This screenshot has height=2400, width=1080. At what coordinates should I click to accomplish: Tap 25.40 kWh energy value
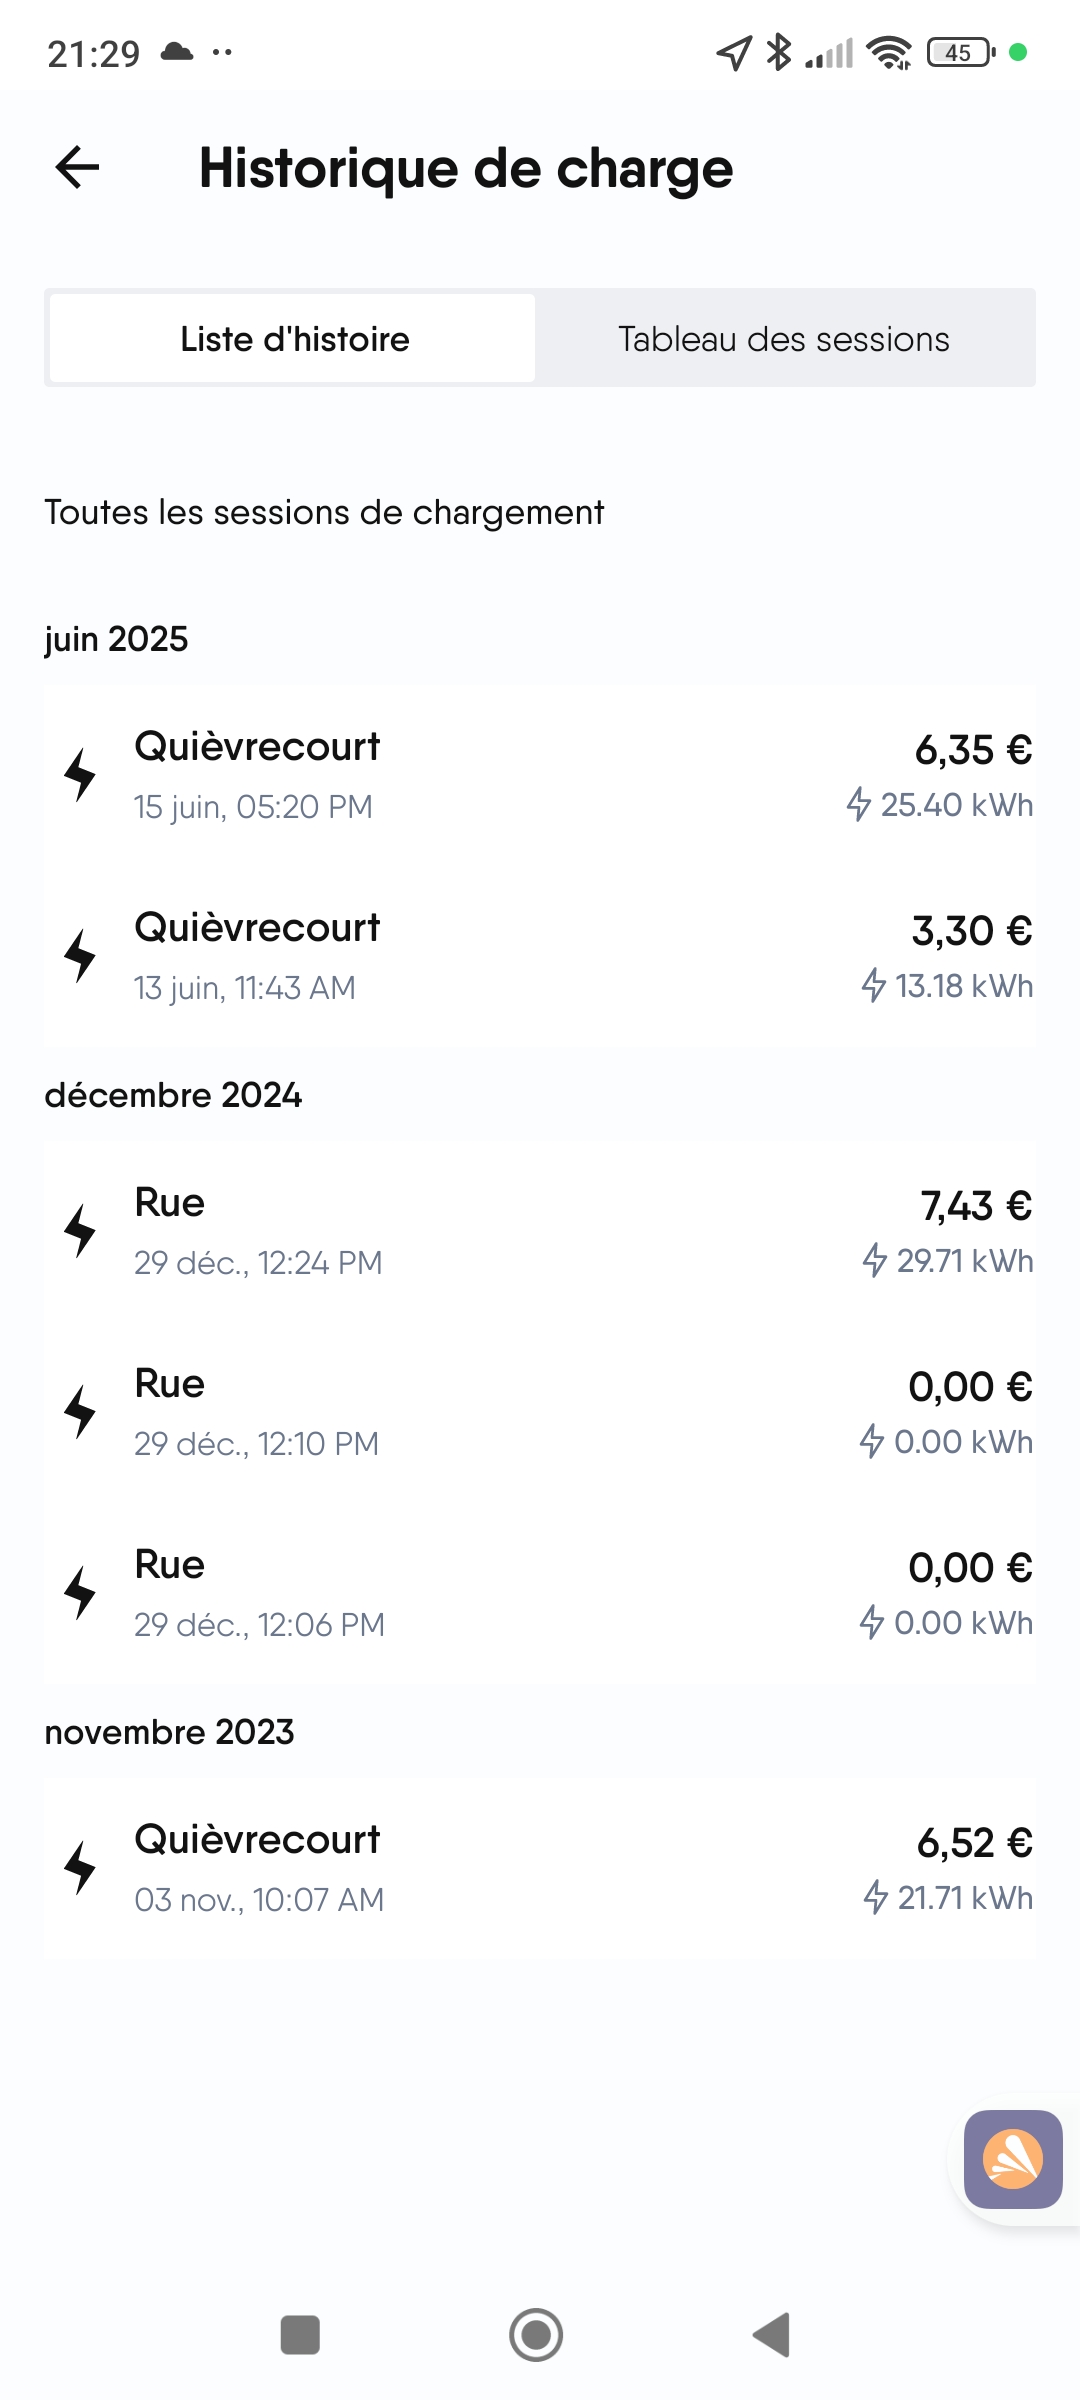pos(955,805)
